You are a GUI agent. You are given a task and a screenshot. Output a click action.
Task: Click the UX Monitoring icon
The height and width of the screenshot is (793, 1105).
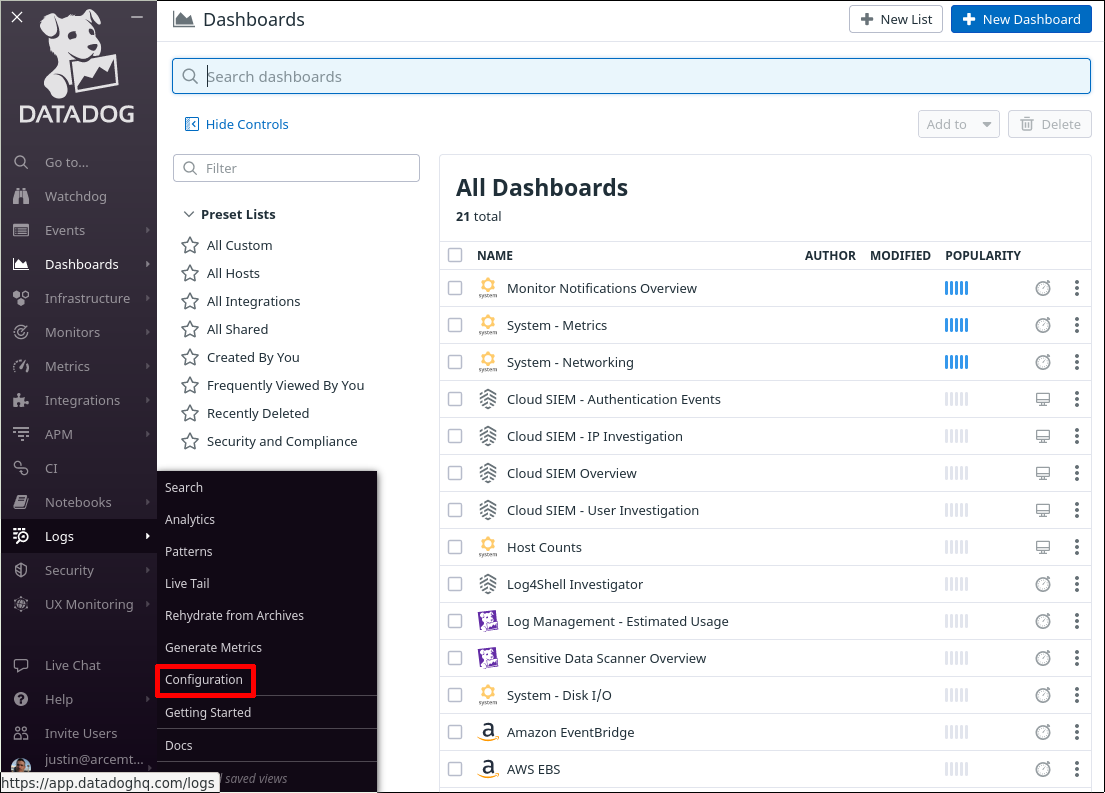[x=21, y=604]
